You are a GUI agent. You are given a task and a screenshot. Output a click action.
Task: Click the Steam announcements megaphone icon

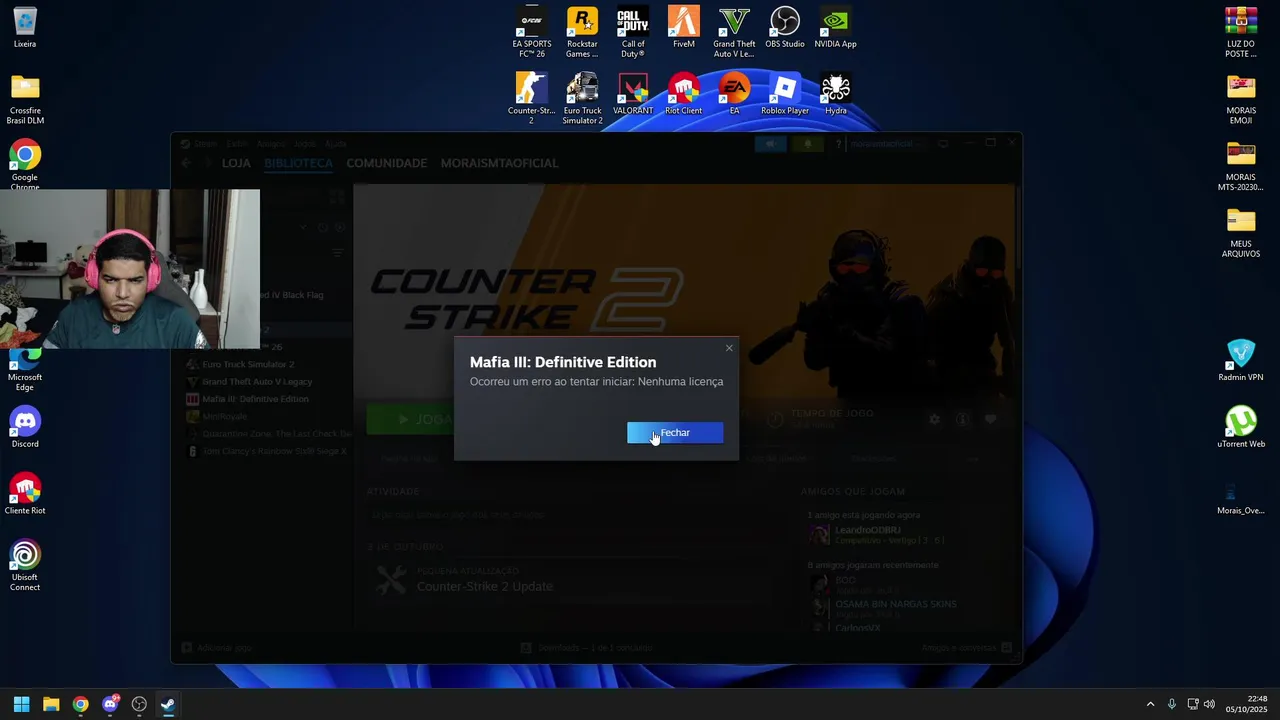770,144
